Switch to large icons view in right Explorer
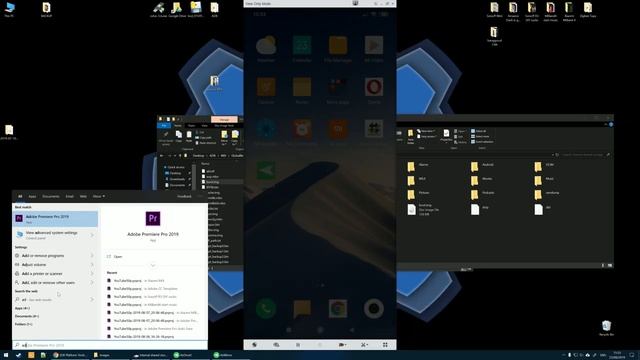640x360 pixels. (x=610, y=265)
